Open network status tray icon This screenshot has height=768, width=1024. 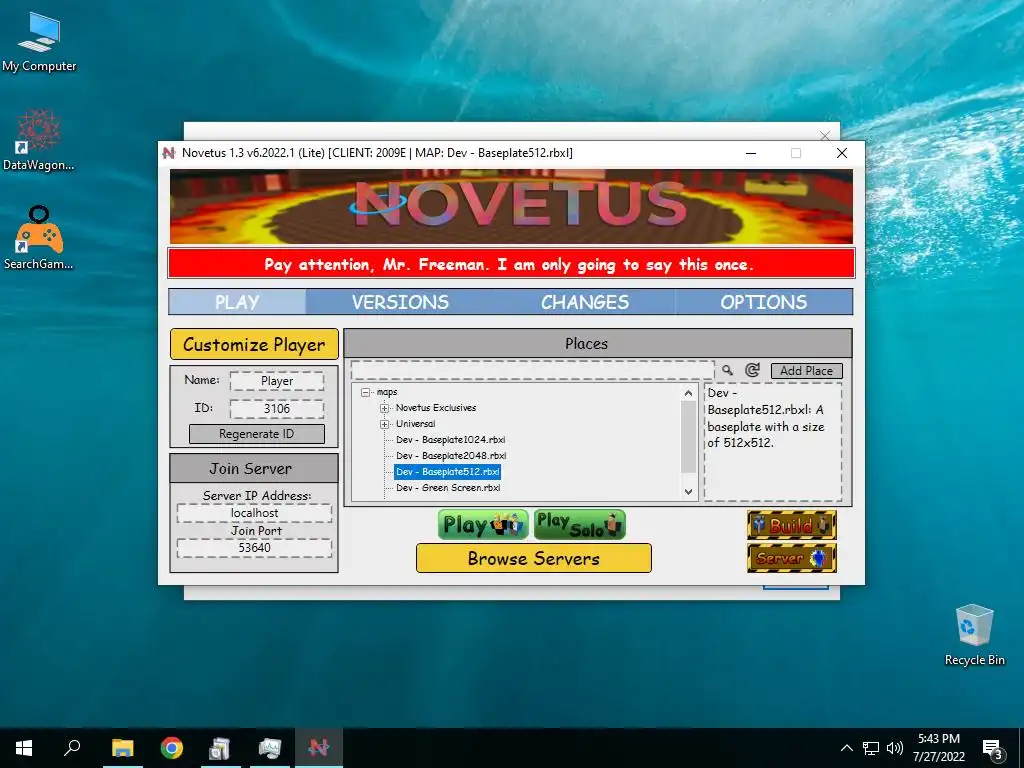coord(871,748)
